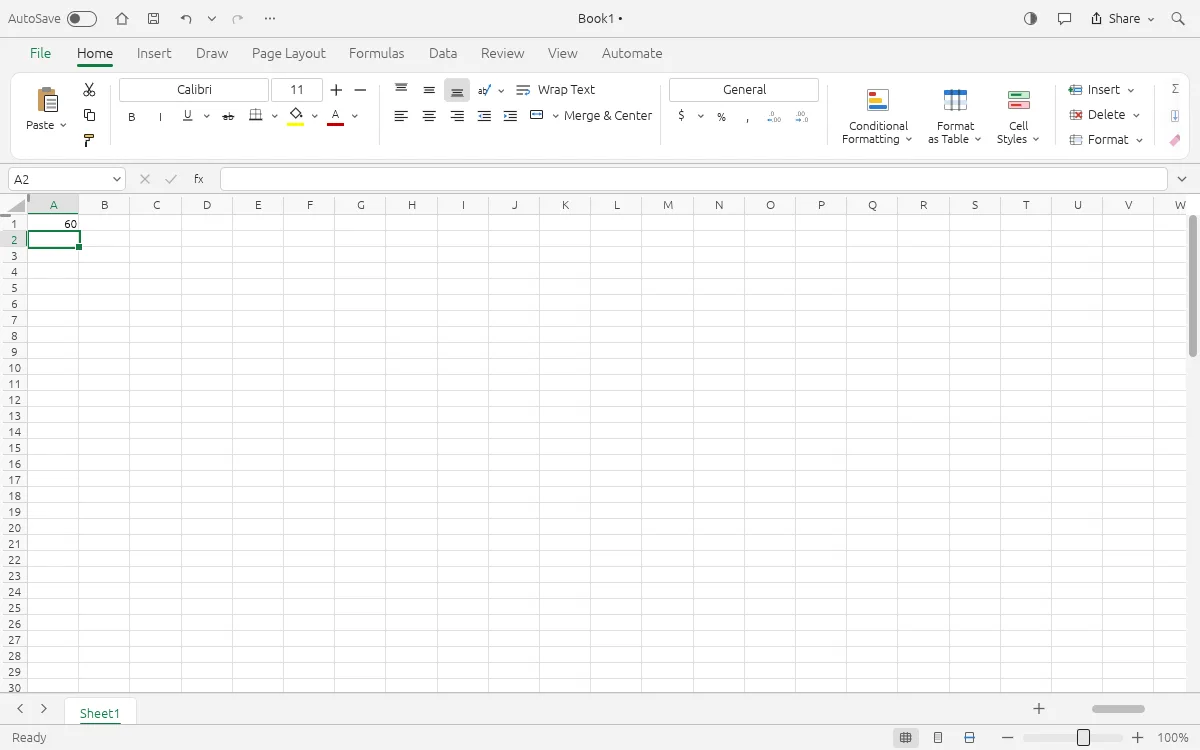
Task: Click Middle Align icon
Action: point(429,90)
